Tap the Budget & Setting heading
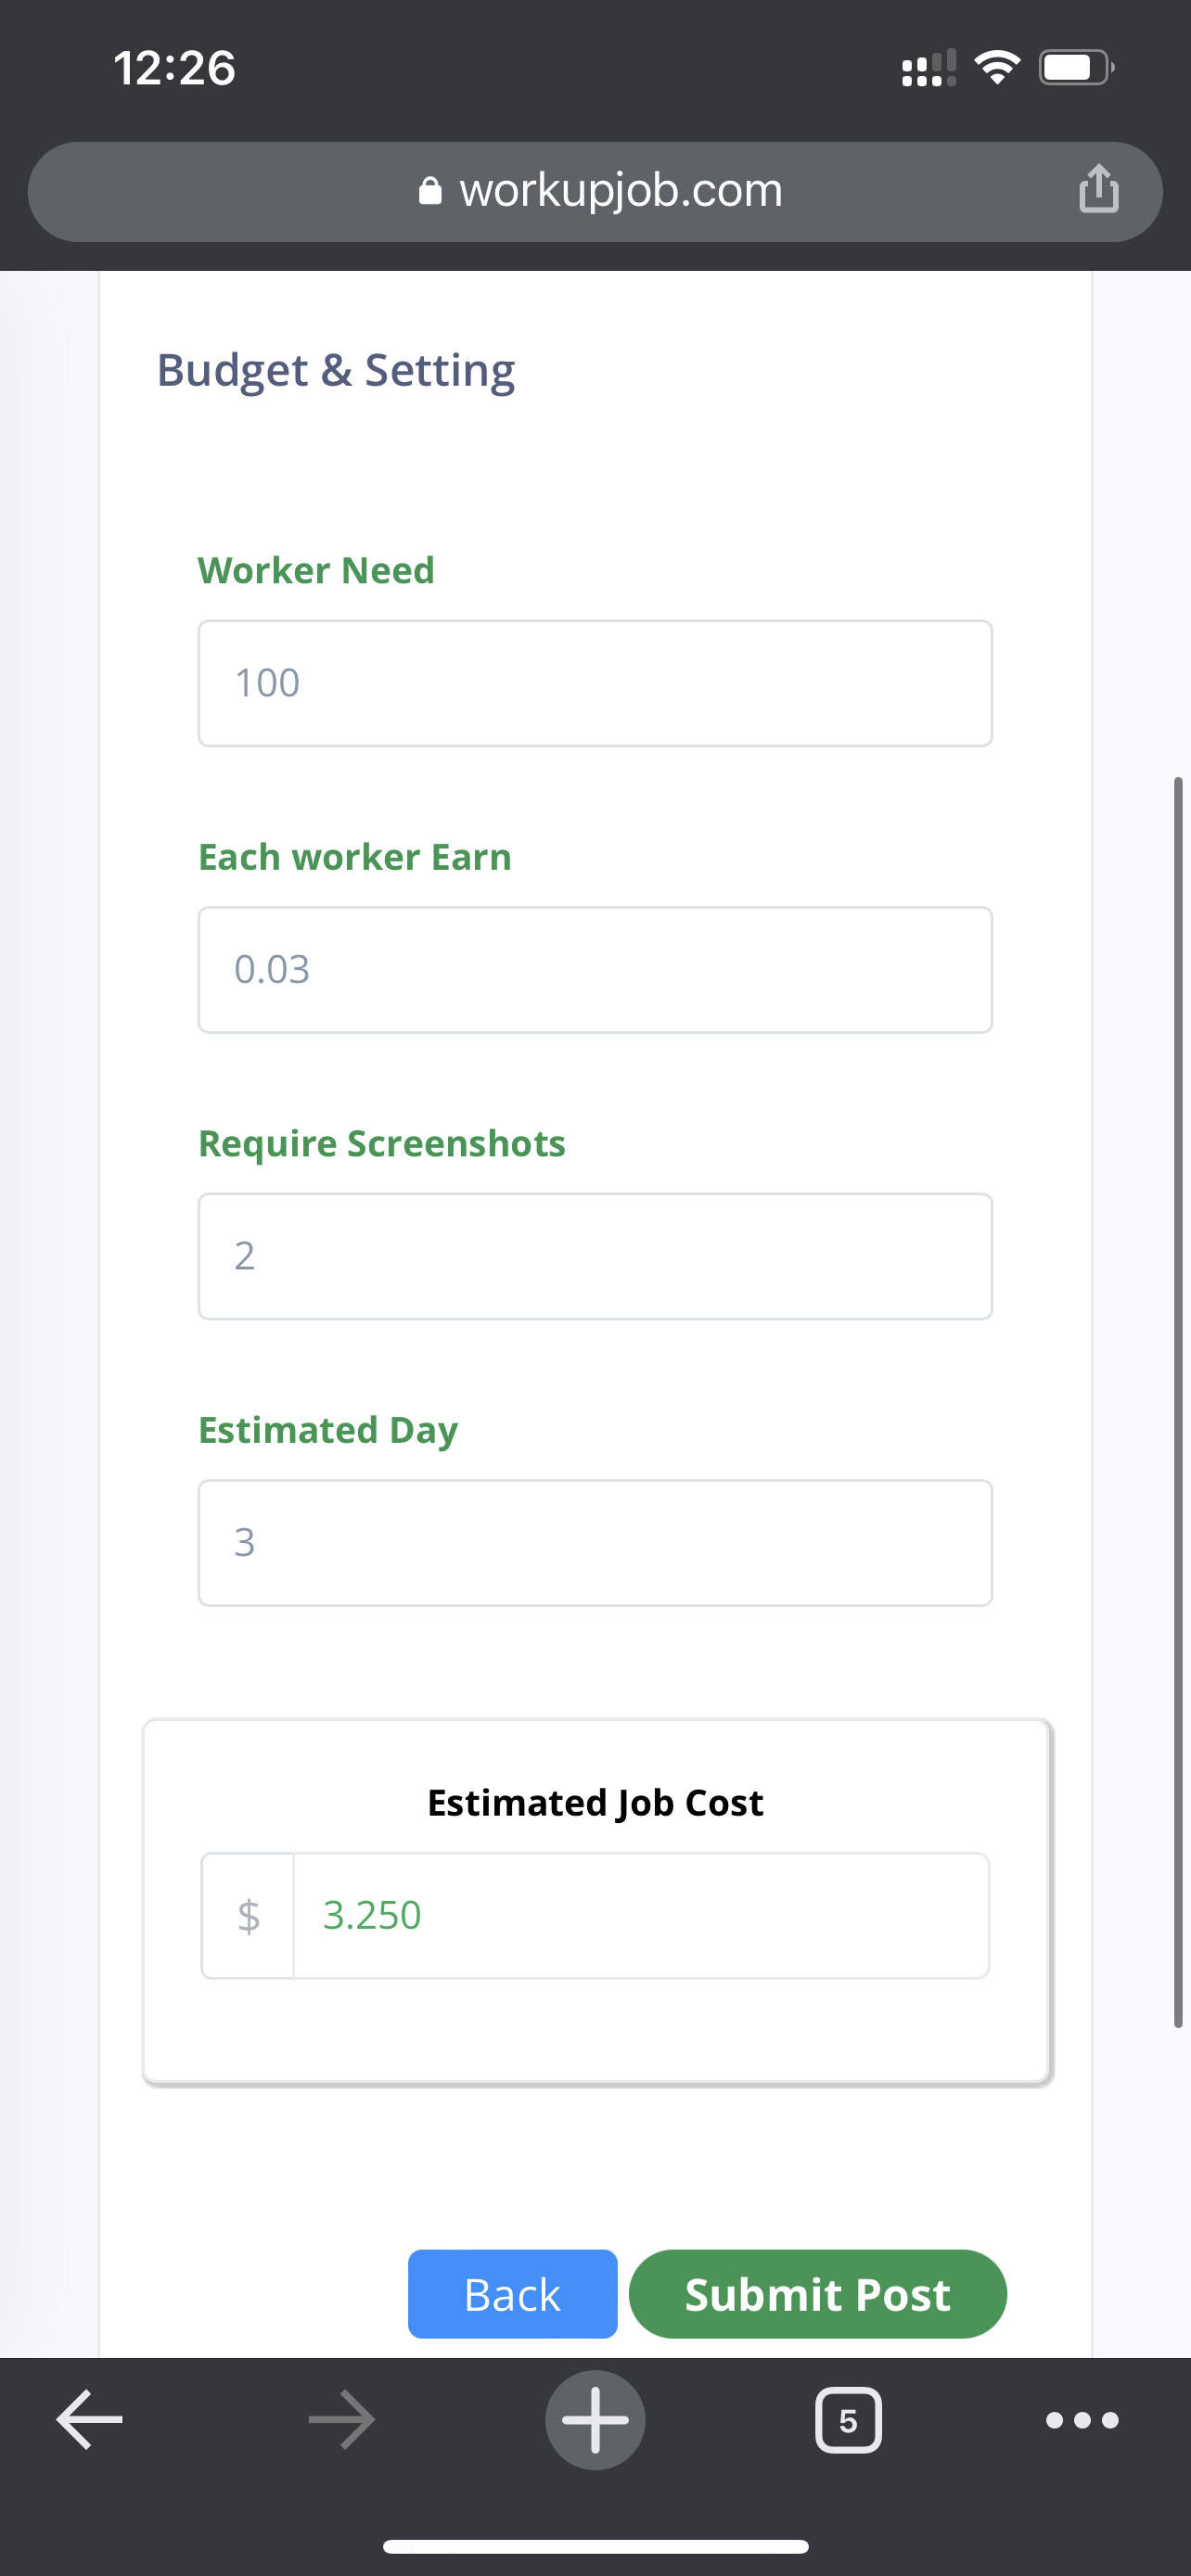The image size is (1191, 2576). (x=336, y=370)
